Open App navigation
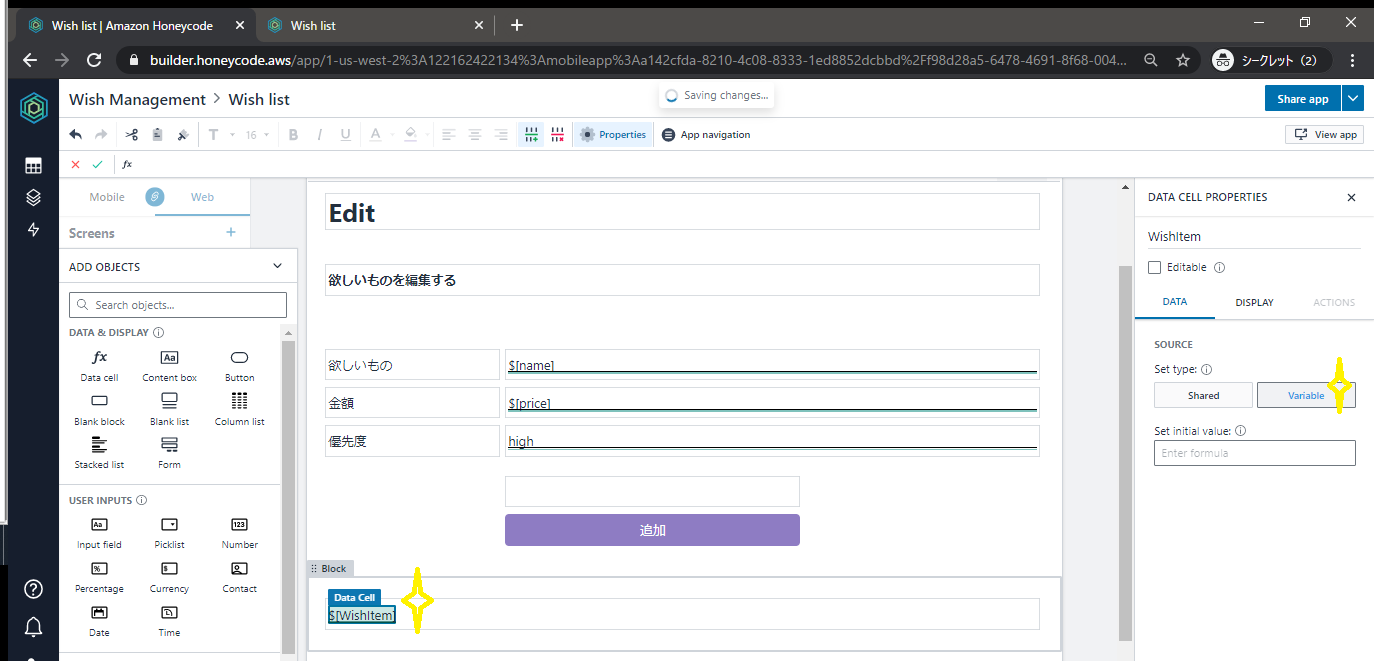The image size is (1374, 661). (706, 134)
